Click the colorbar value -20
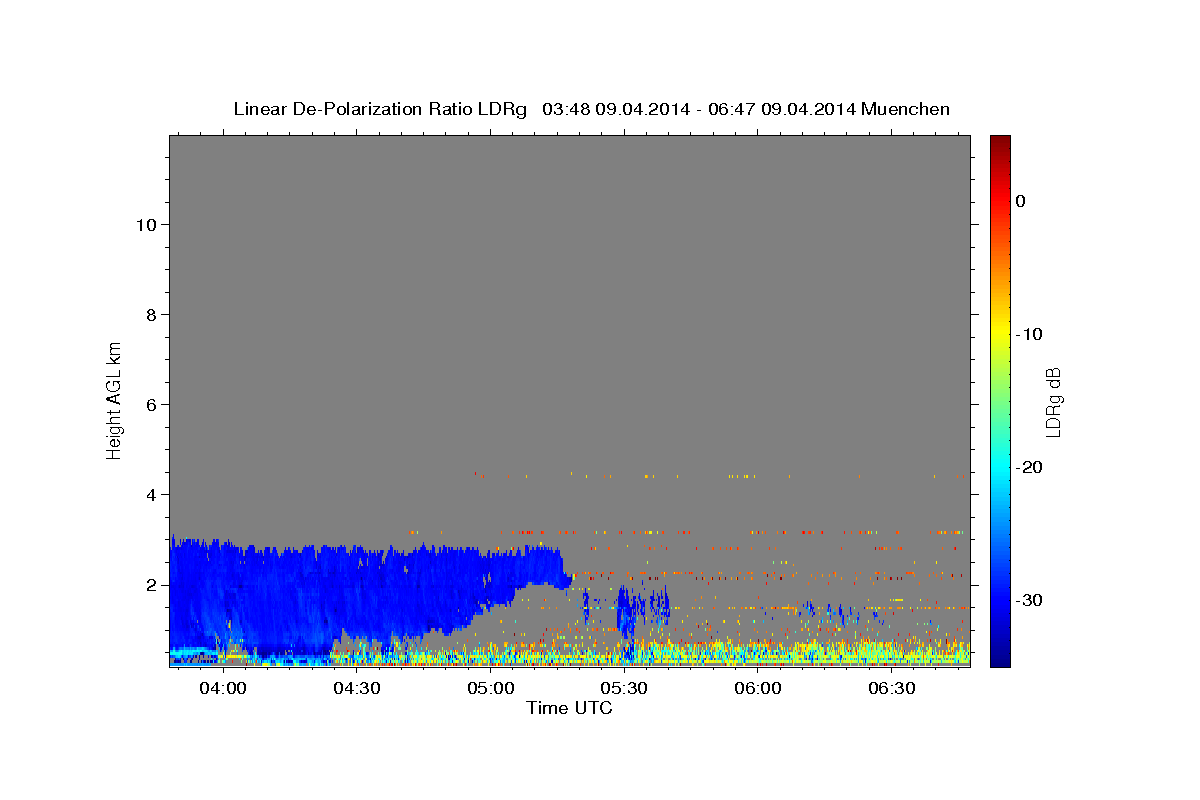The width and height of the screenshot is (1200, 800). (x=1029, y=467)
